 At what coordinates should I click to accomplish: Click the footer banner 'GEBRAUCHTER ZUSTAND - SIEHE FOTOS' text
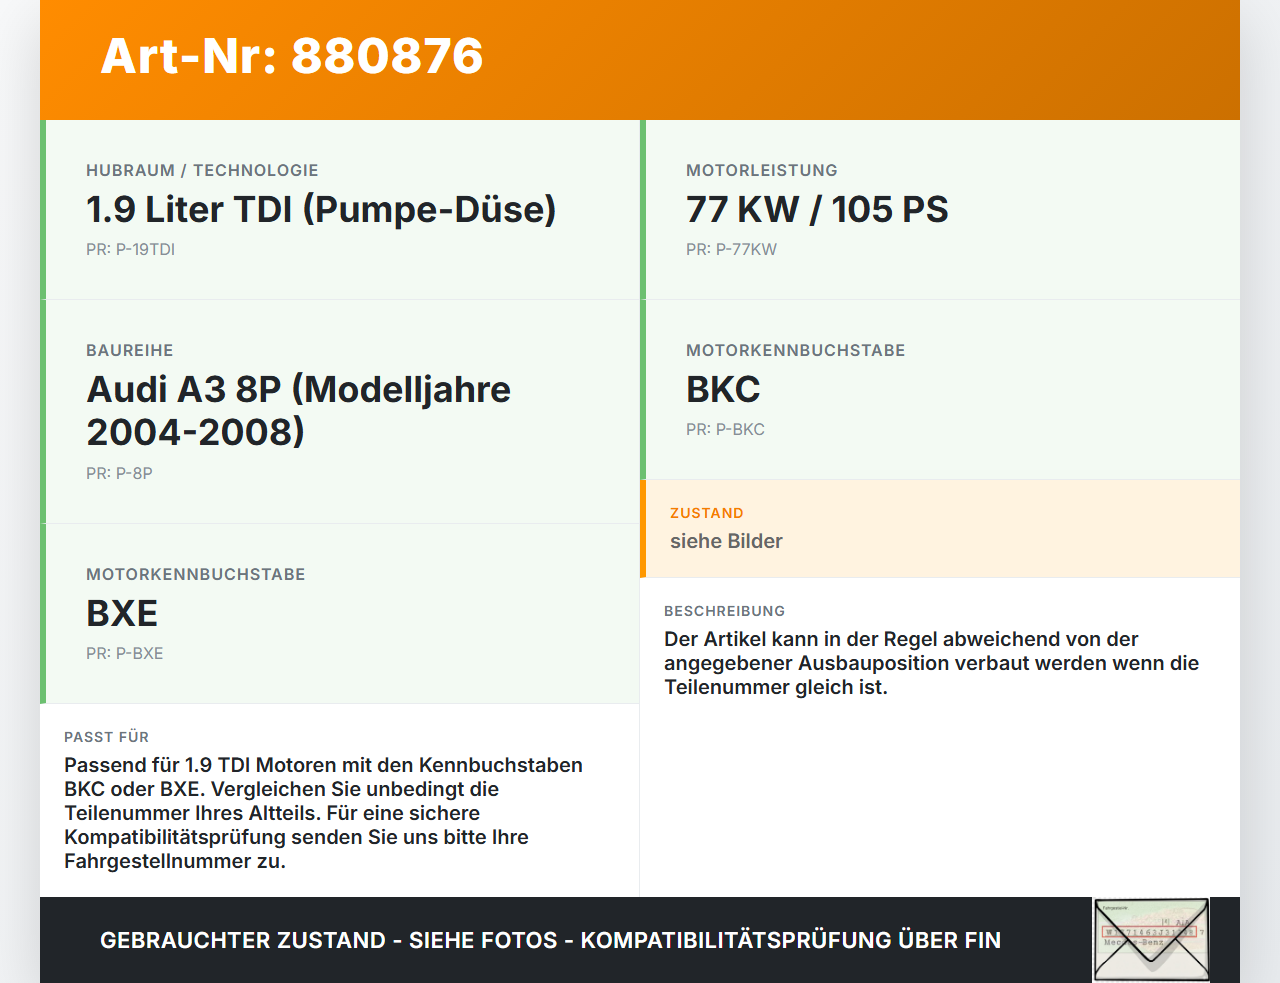pos(550,940)
